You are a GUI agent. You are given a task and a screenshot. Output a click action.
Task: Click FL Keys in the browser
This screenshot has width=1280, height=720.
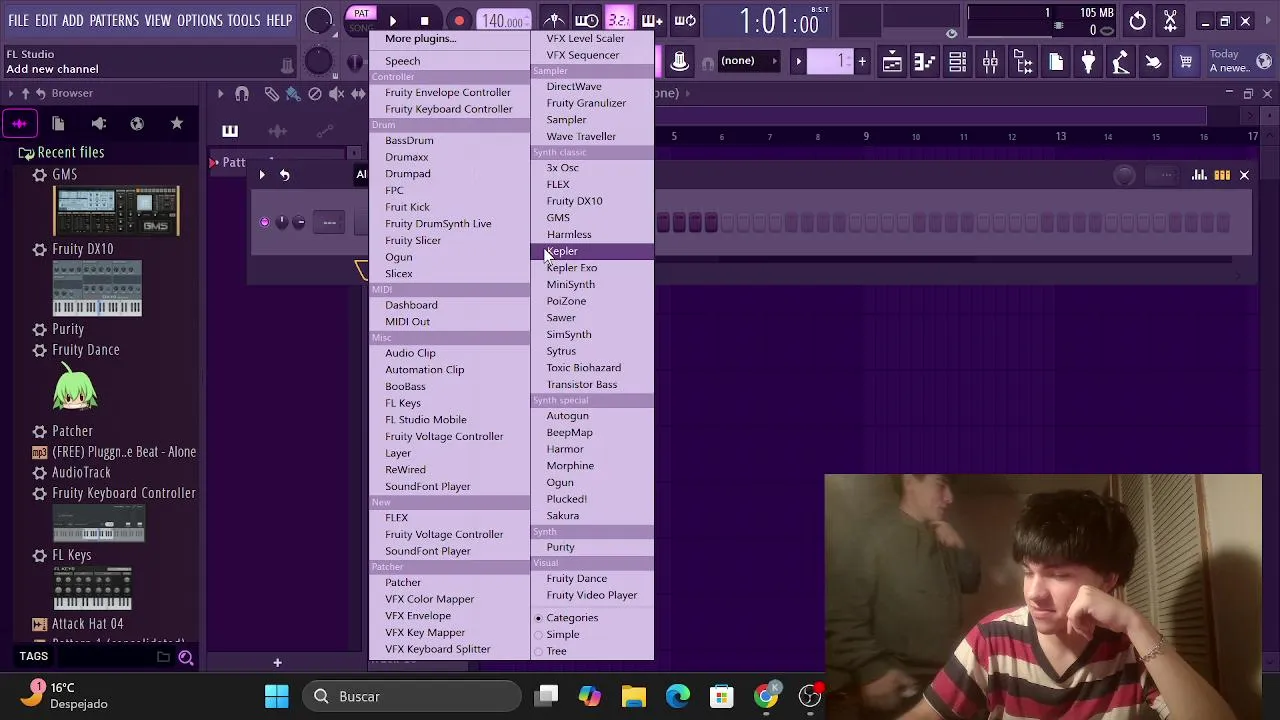[x=71, y=555]
